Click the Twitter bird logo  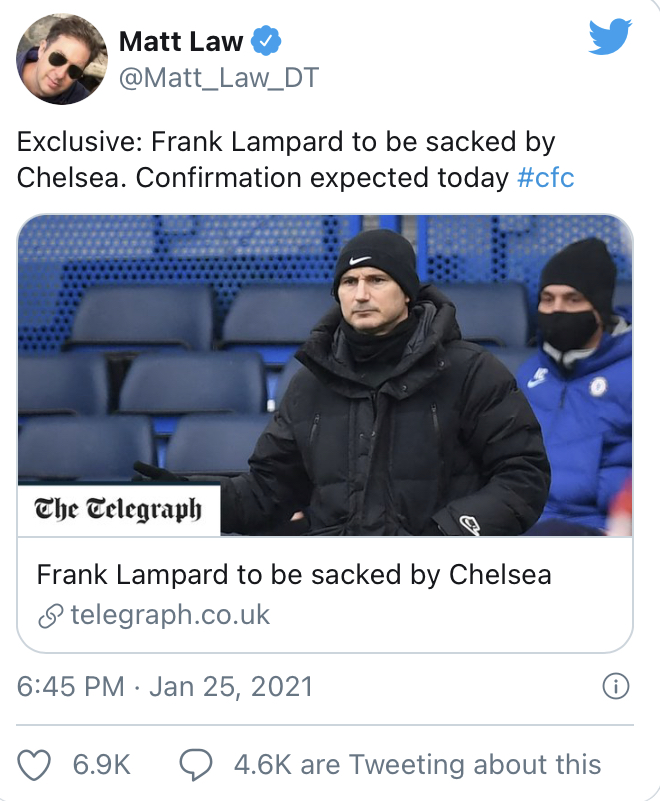pos(610,38)
